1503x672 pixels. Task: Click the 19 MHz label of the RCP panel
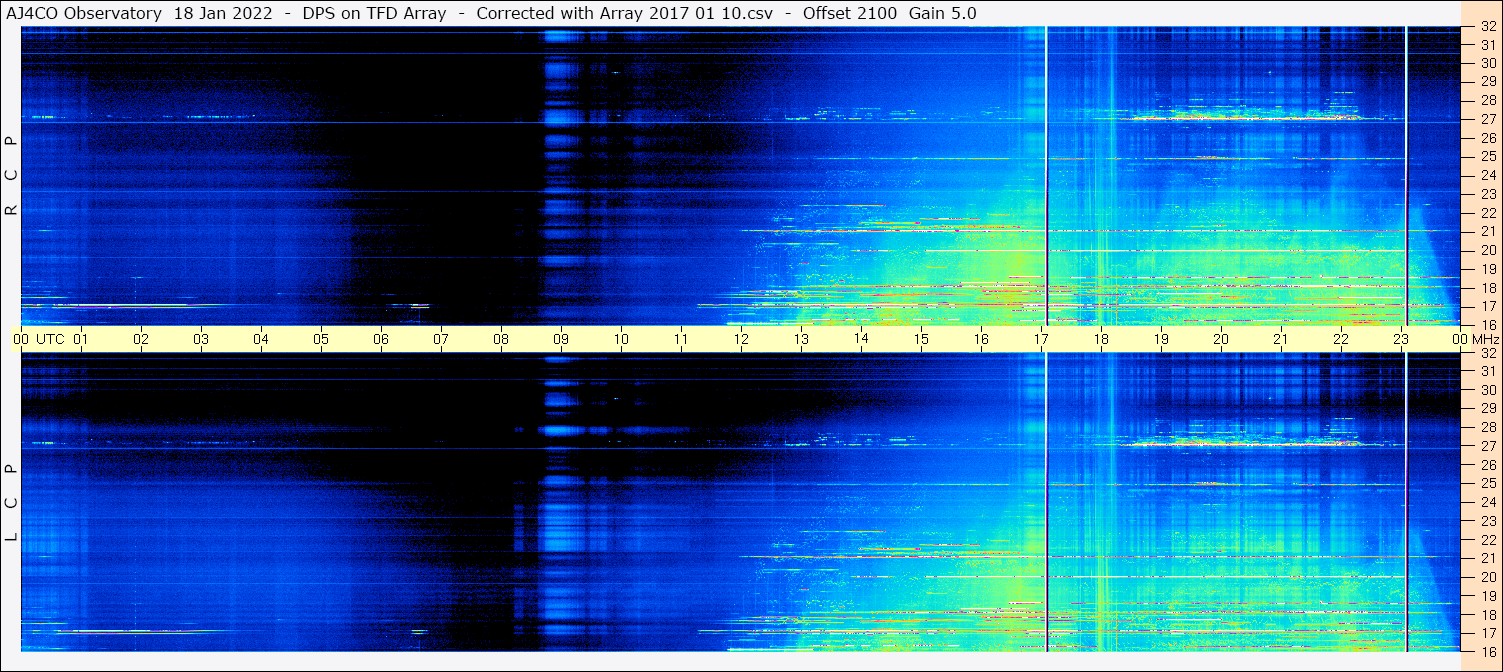click(x=1487, y=269)
